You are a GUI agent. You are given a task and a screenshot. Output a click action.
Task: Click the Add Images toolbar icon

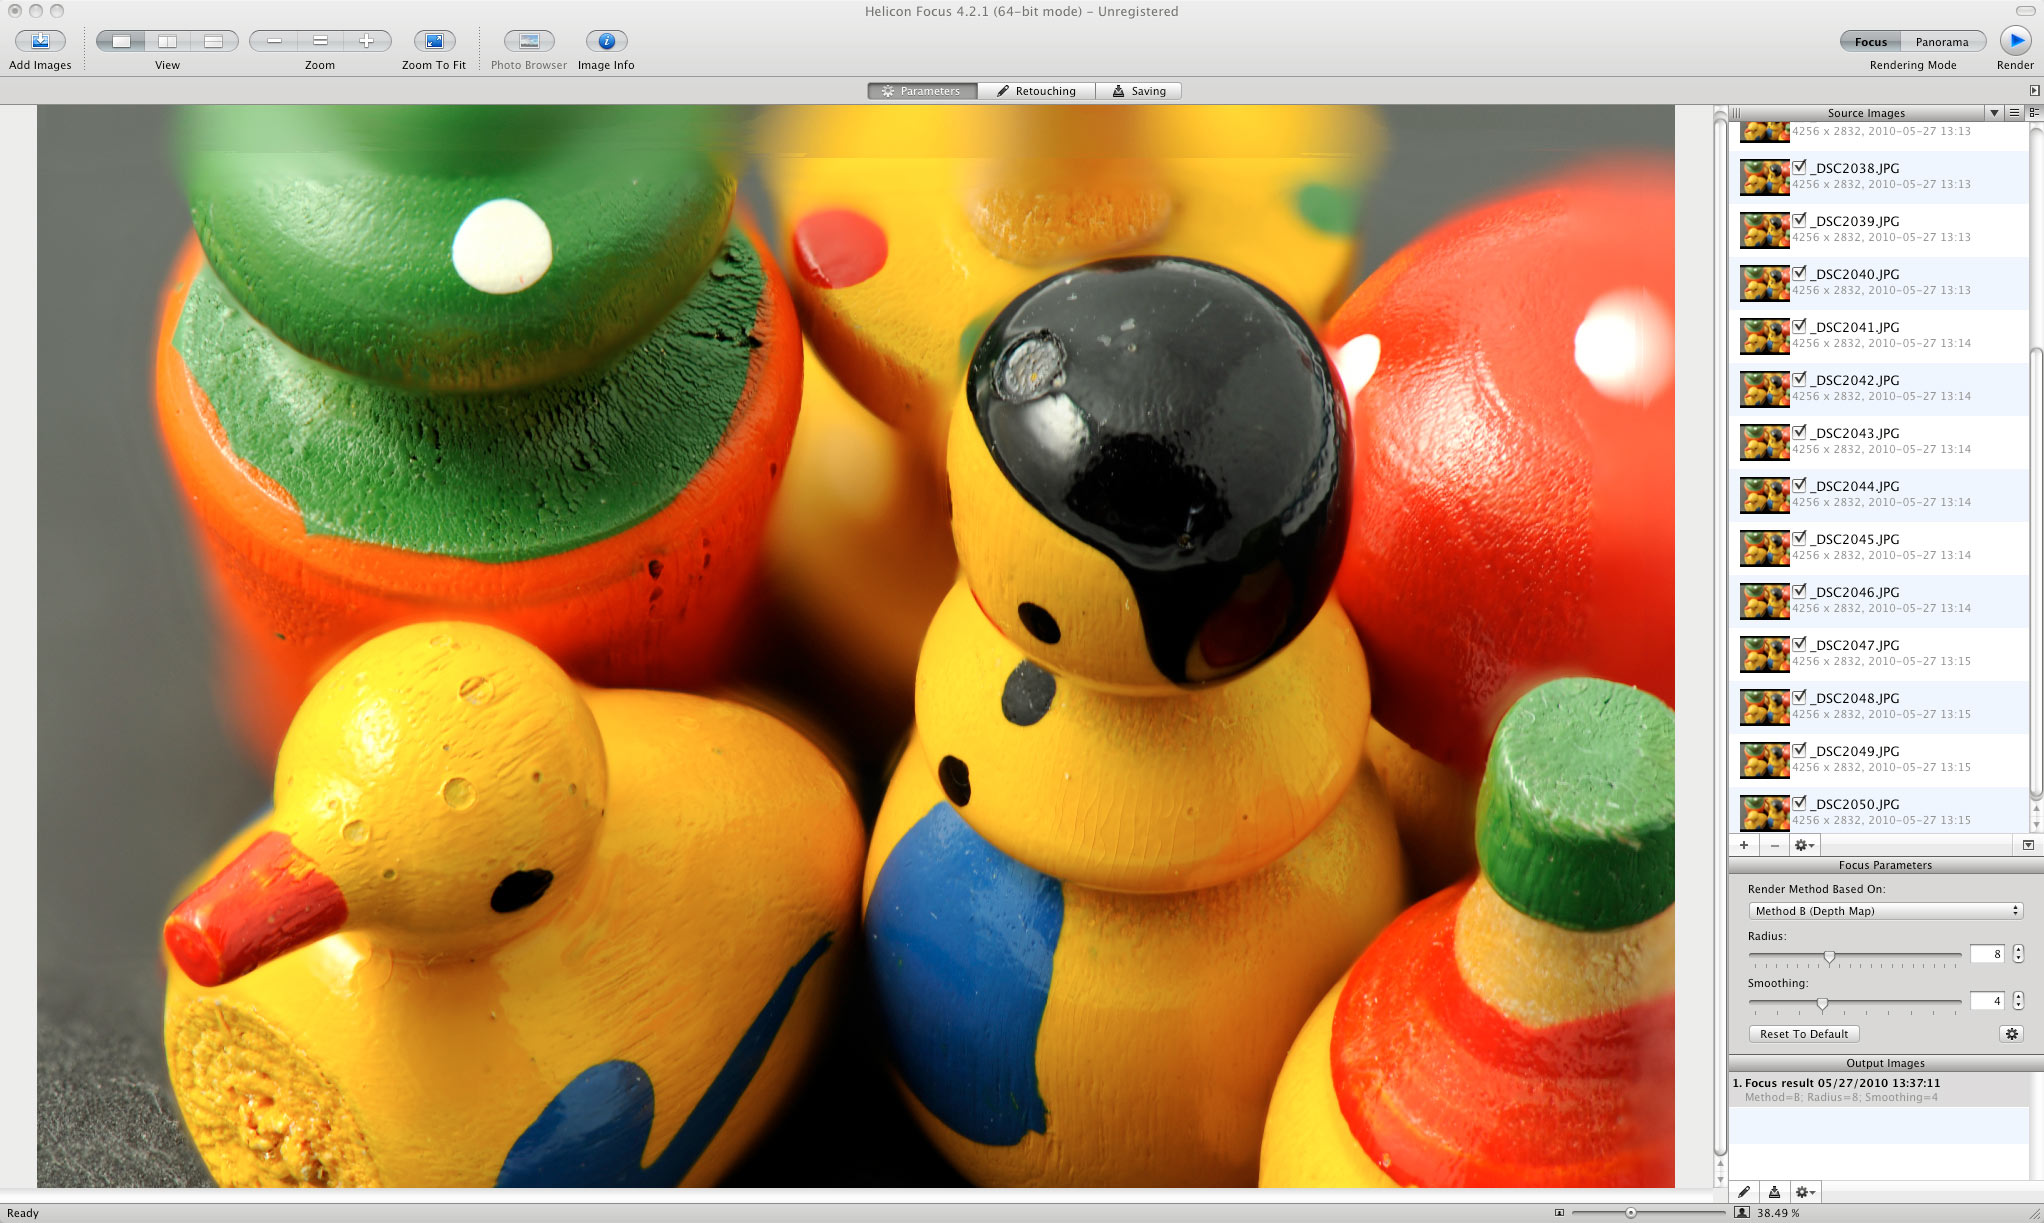pos(40,41)
